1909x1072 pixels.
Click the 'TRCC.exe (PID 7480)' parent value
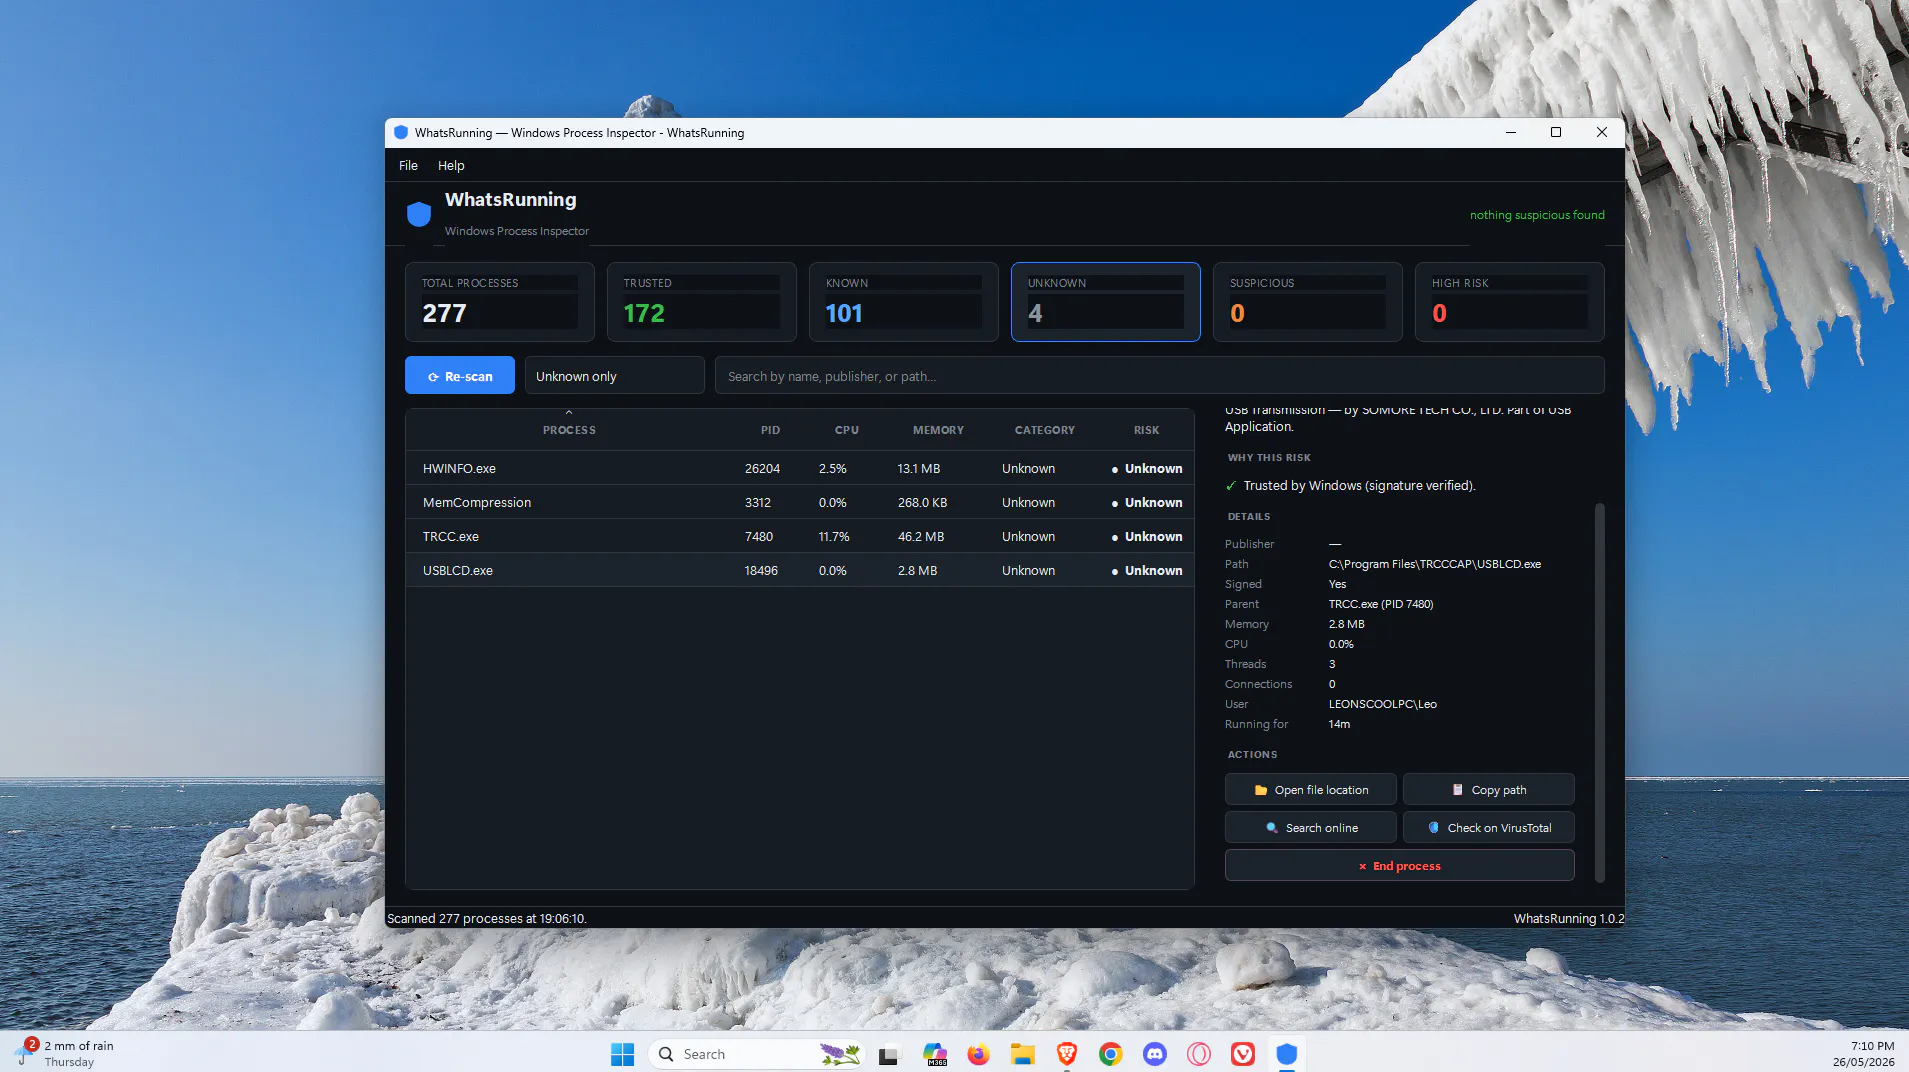pos(1381,604)
